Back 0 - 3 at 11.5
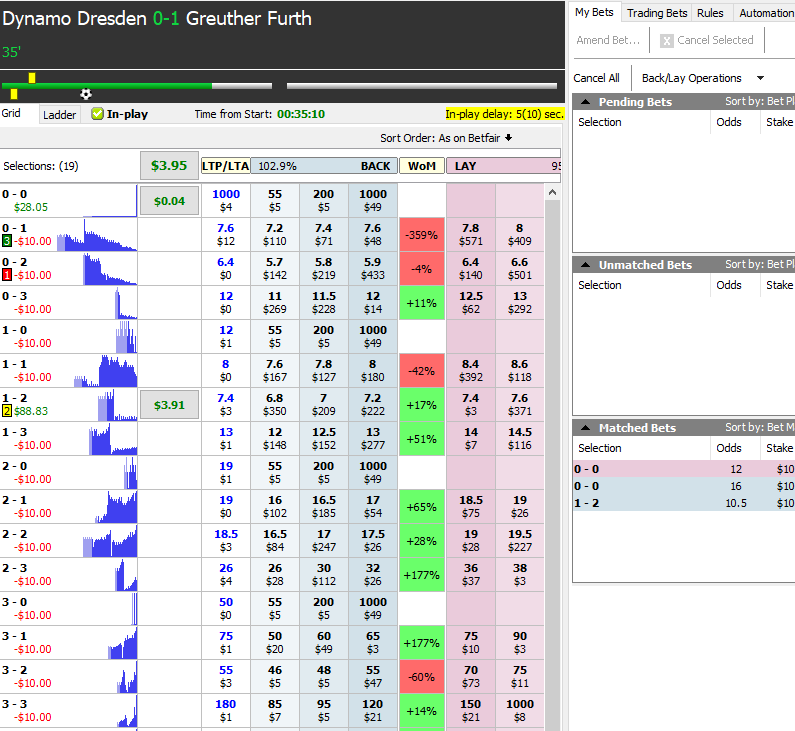This screenshot has height=731, width=795. [x=323, y=303]
